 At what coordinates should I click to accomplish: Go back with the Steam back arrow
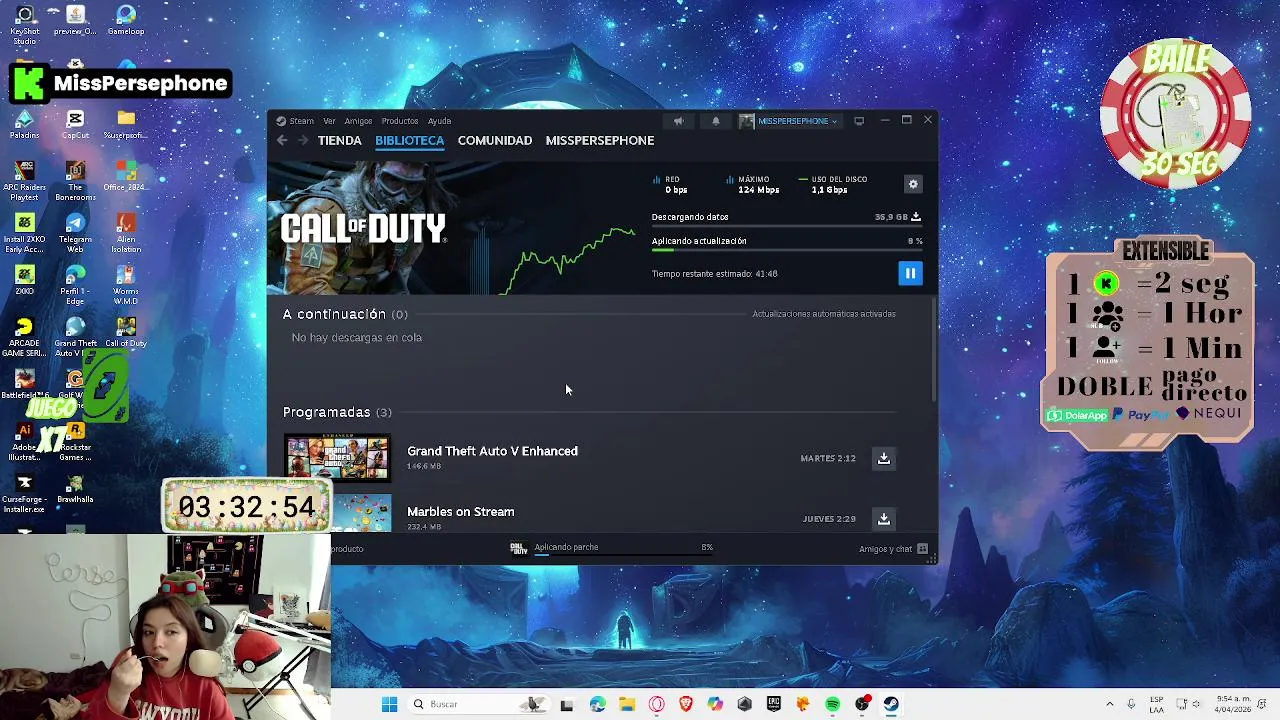pos(282,141)
